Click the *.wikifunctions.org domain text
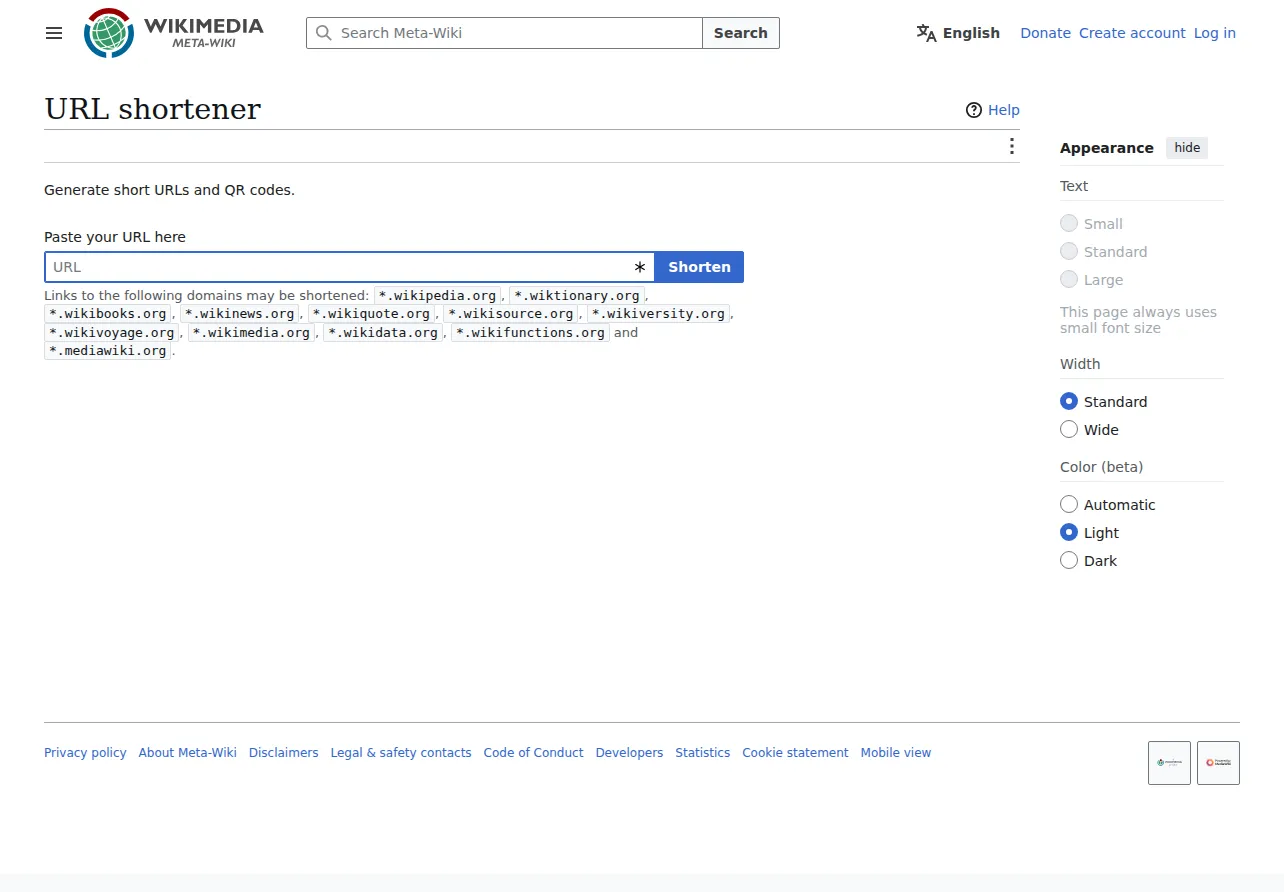This screenshot has height=892, width=1284. (531, 333)
